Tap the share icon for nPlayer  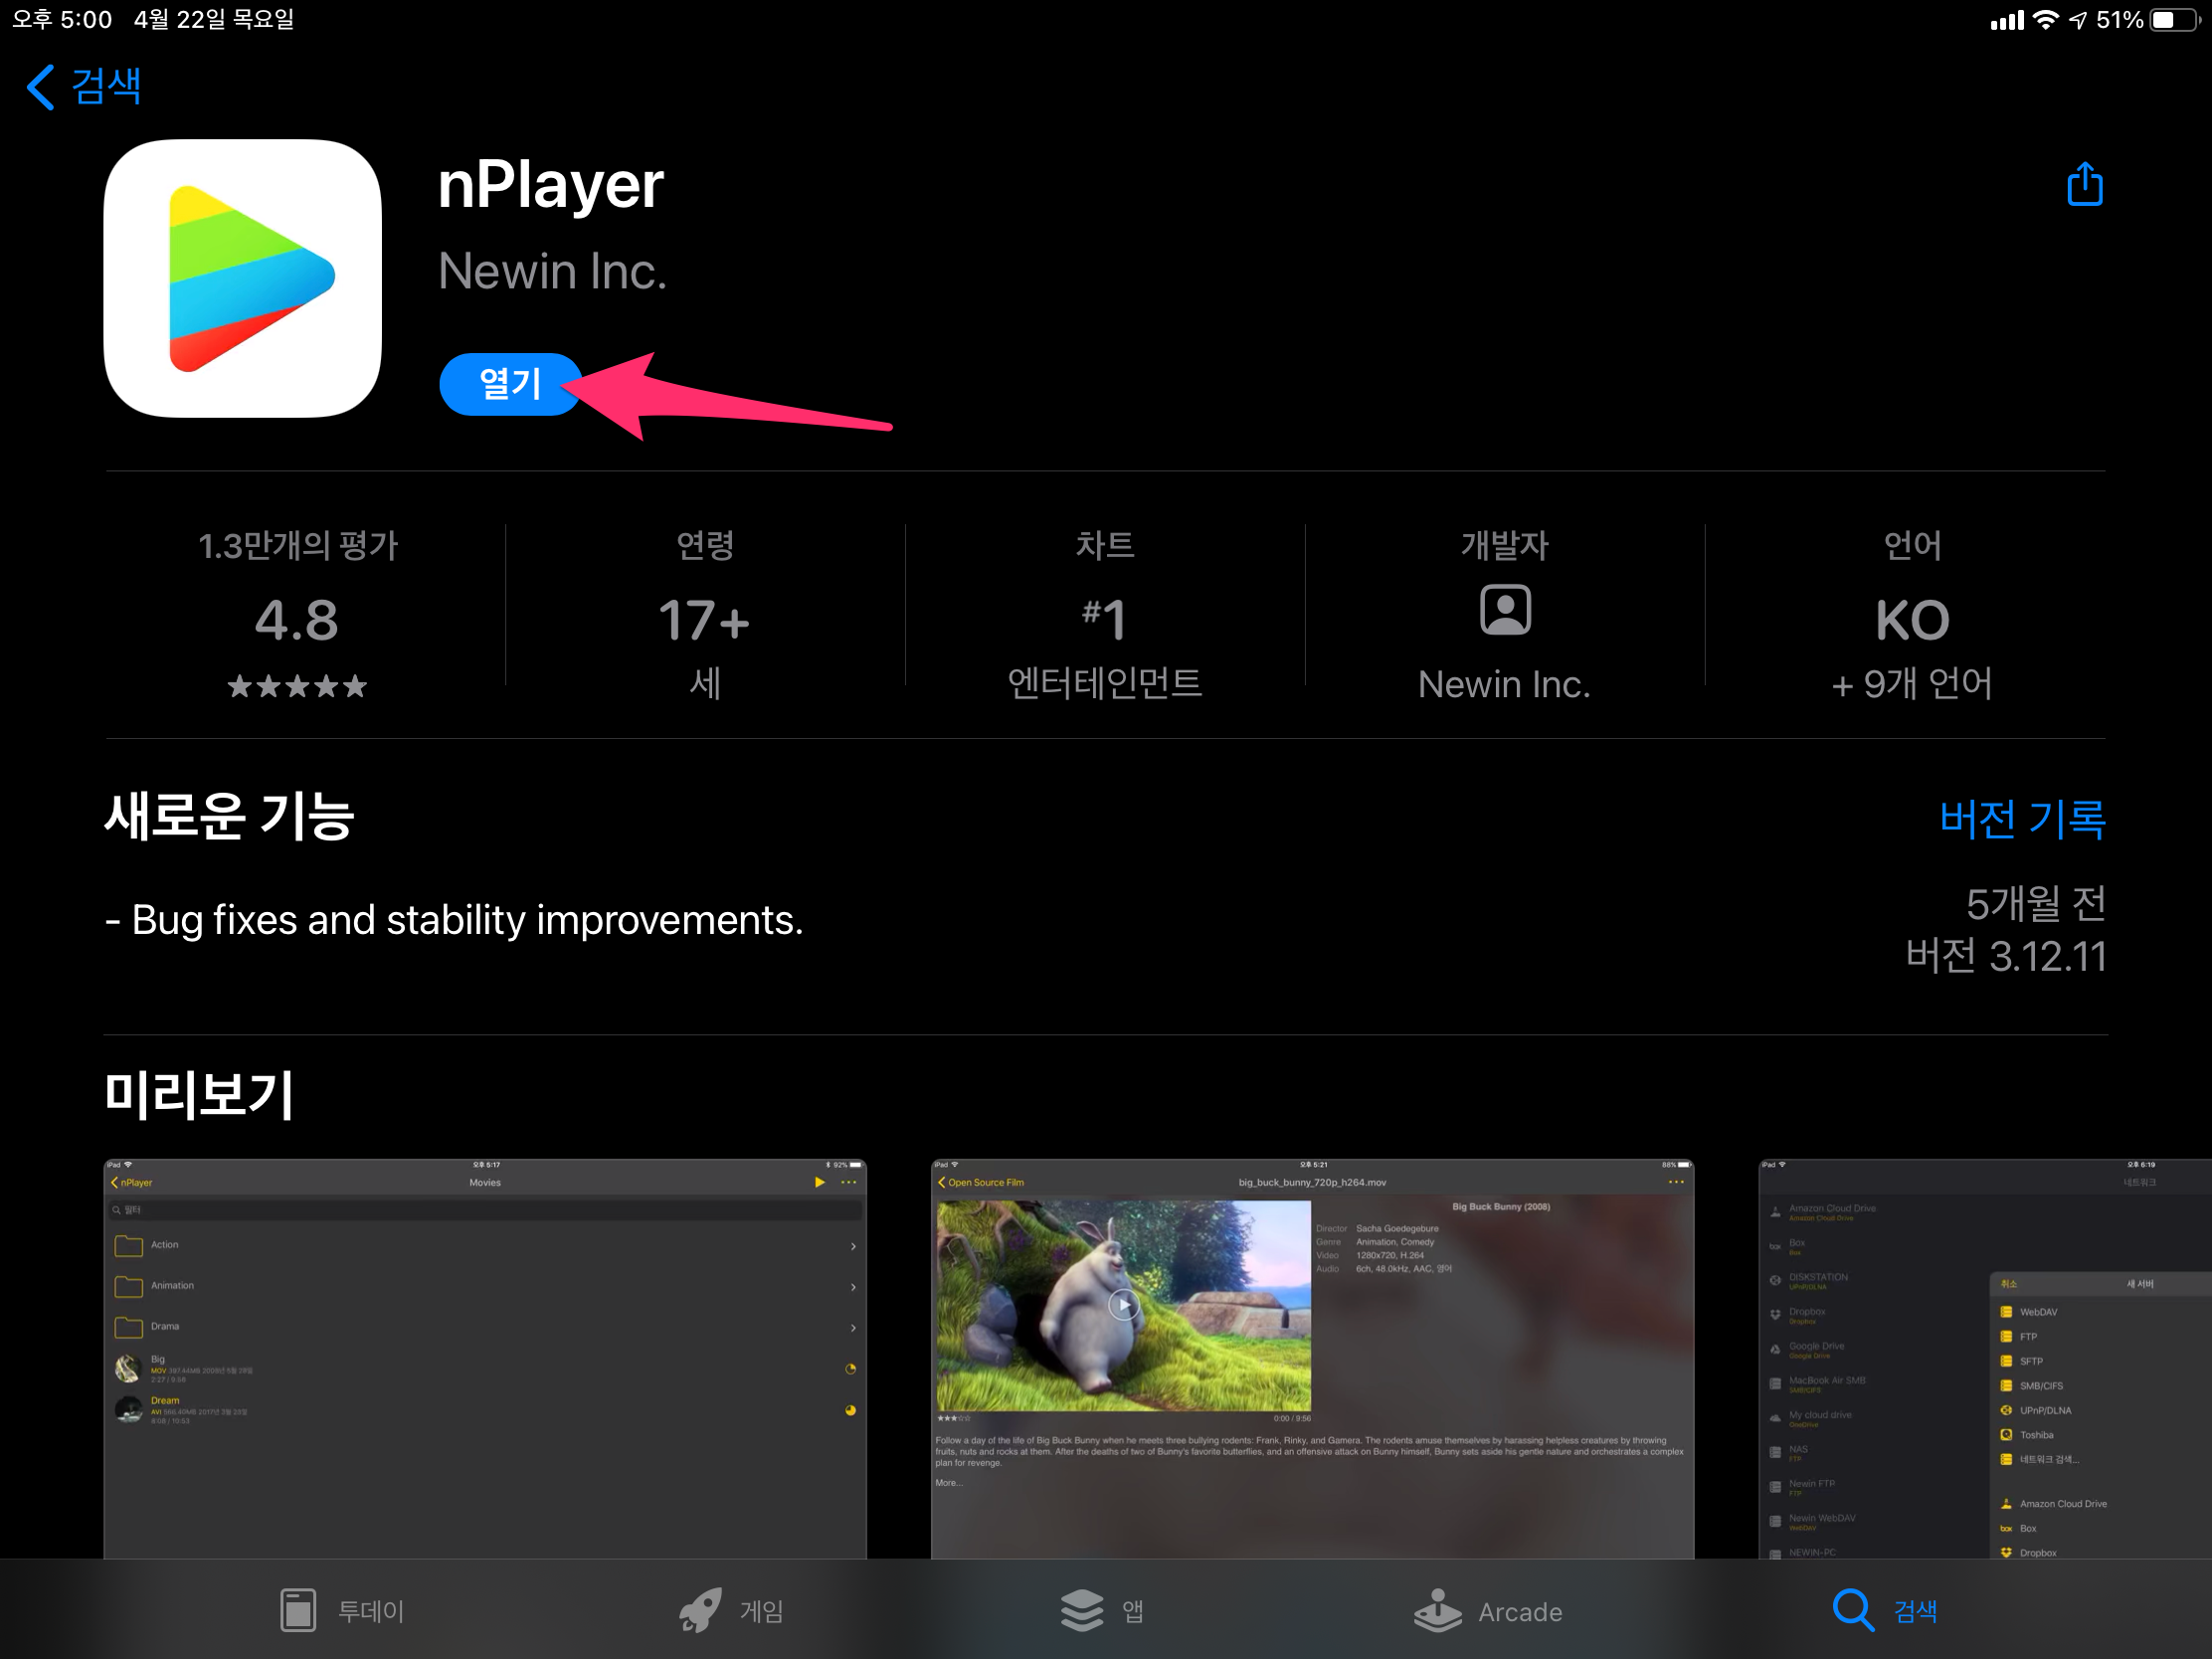pos(2084,185)
